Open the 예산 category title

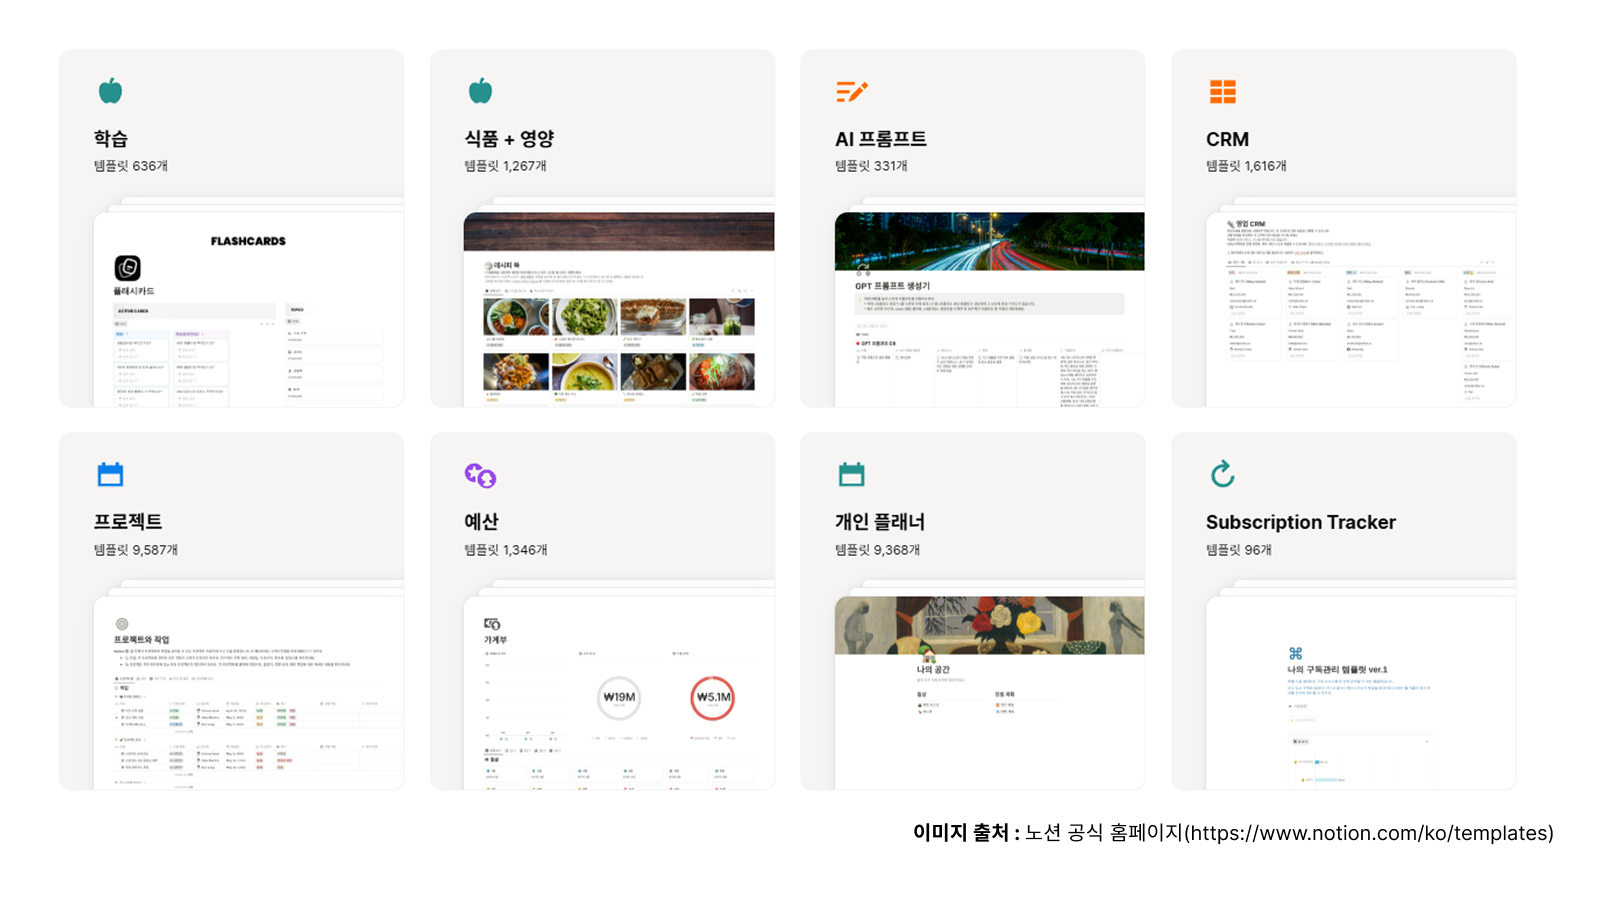tap(481, 522)
